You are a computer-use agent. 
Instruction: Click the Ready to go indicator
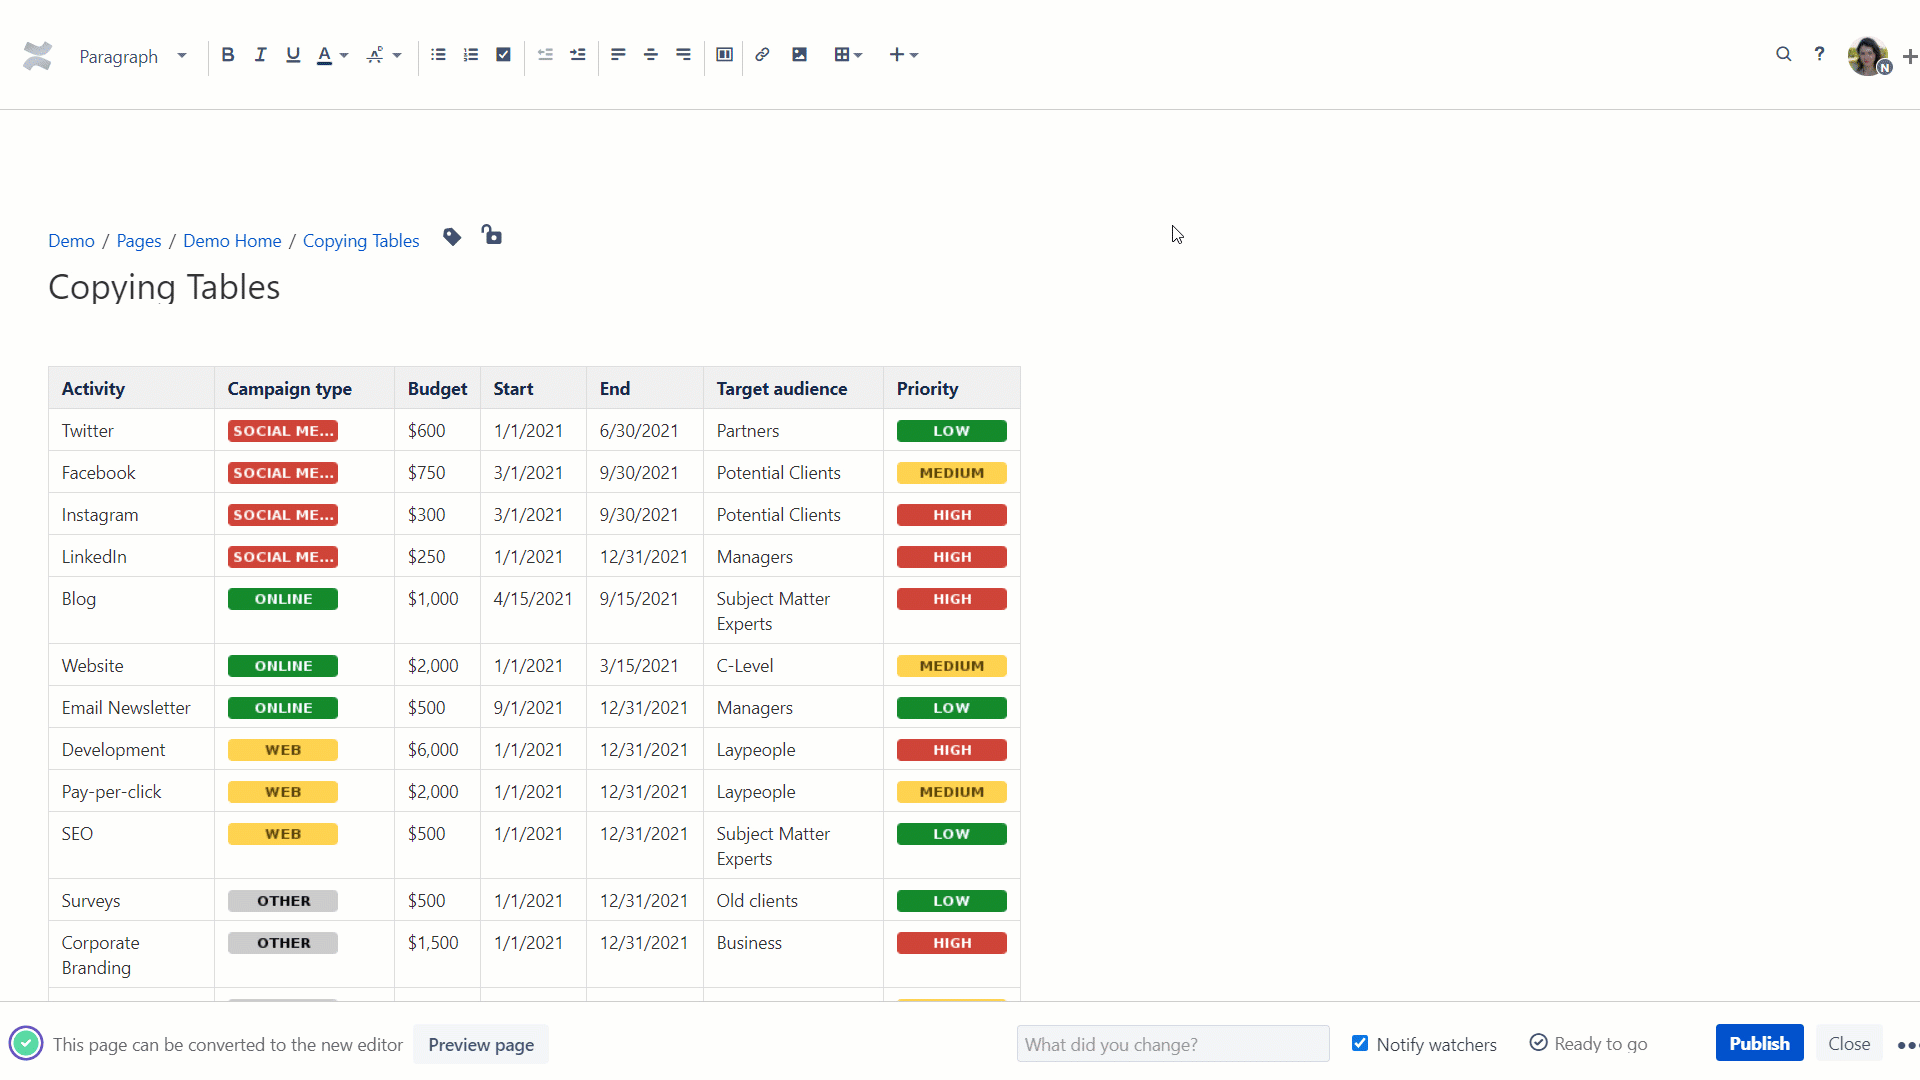[x=1588, y=1044]
